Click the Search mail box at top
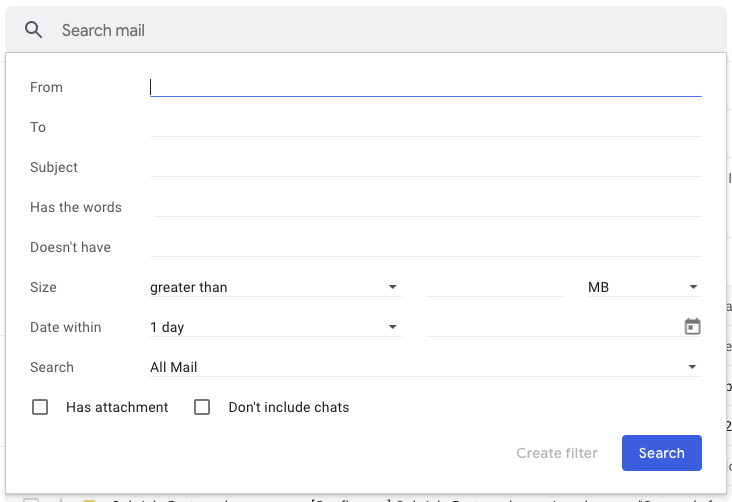Viewport: 732px width, 502px height. [x=380, y=30]
